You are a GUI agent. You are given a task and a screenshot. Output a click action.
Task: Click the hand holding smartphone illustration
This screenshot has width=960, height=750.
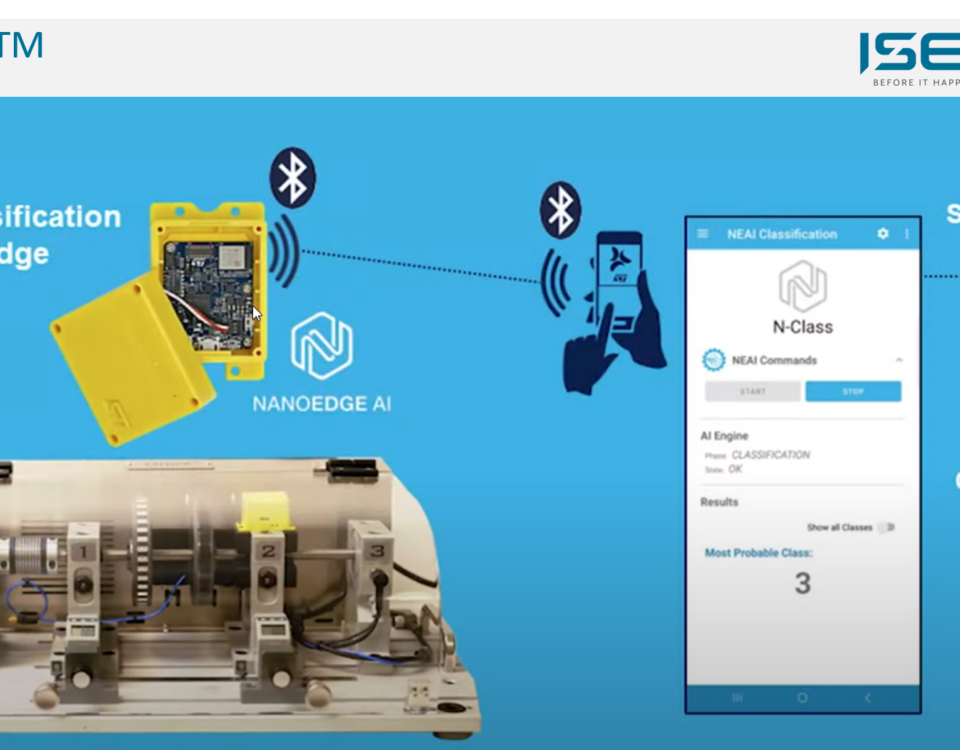pyautogui.click(x=614, y=312)
